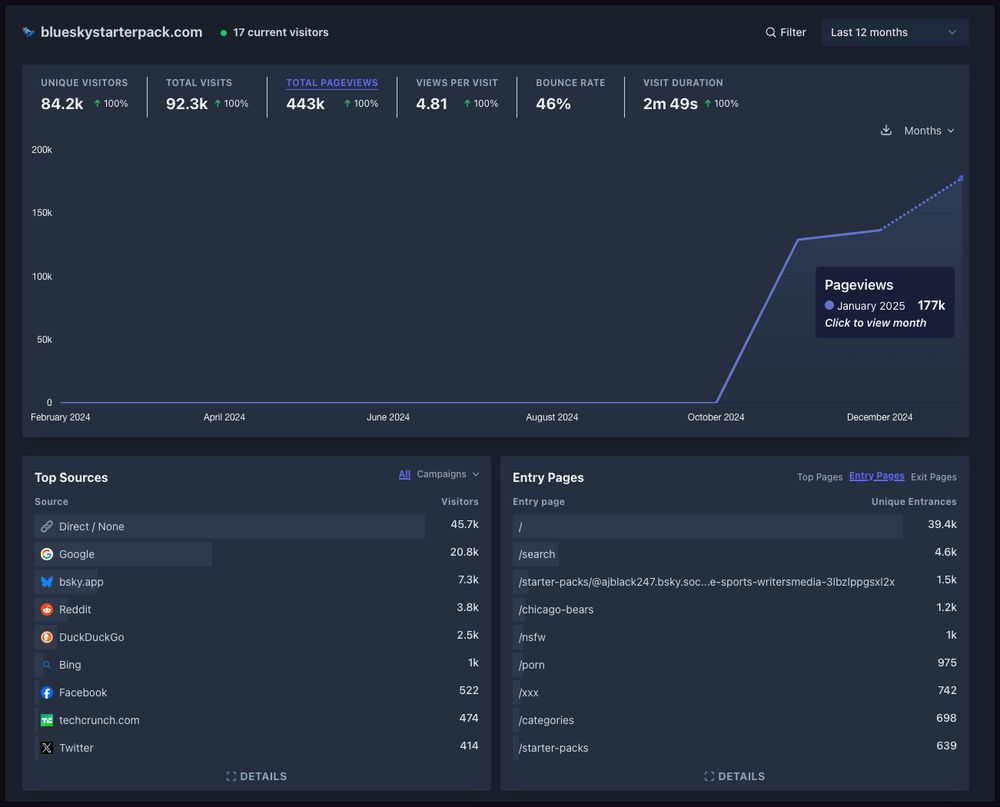Click the January 2025 data point on chart
The width and height of the screenshot is (1000, 807).
pos(961,178)
